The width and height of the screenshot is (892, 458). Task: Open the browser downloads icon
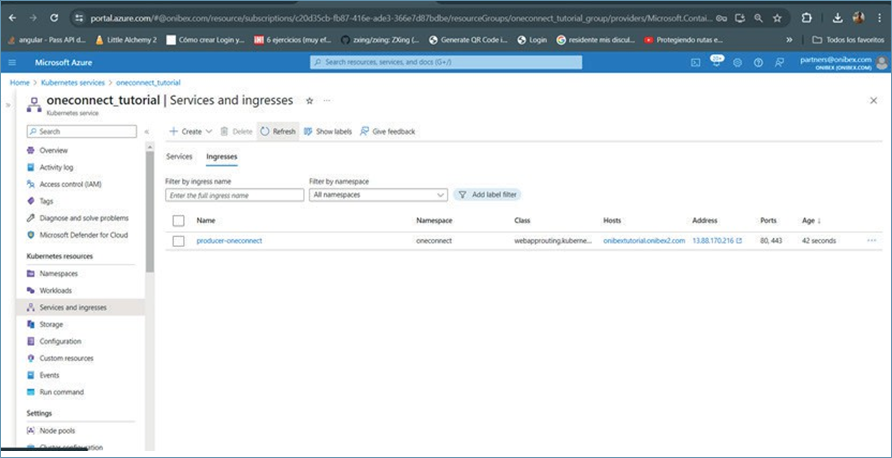[x=837, y=18]
